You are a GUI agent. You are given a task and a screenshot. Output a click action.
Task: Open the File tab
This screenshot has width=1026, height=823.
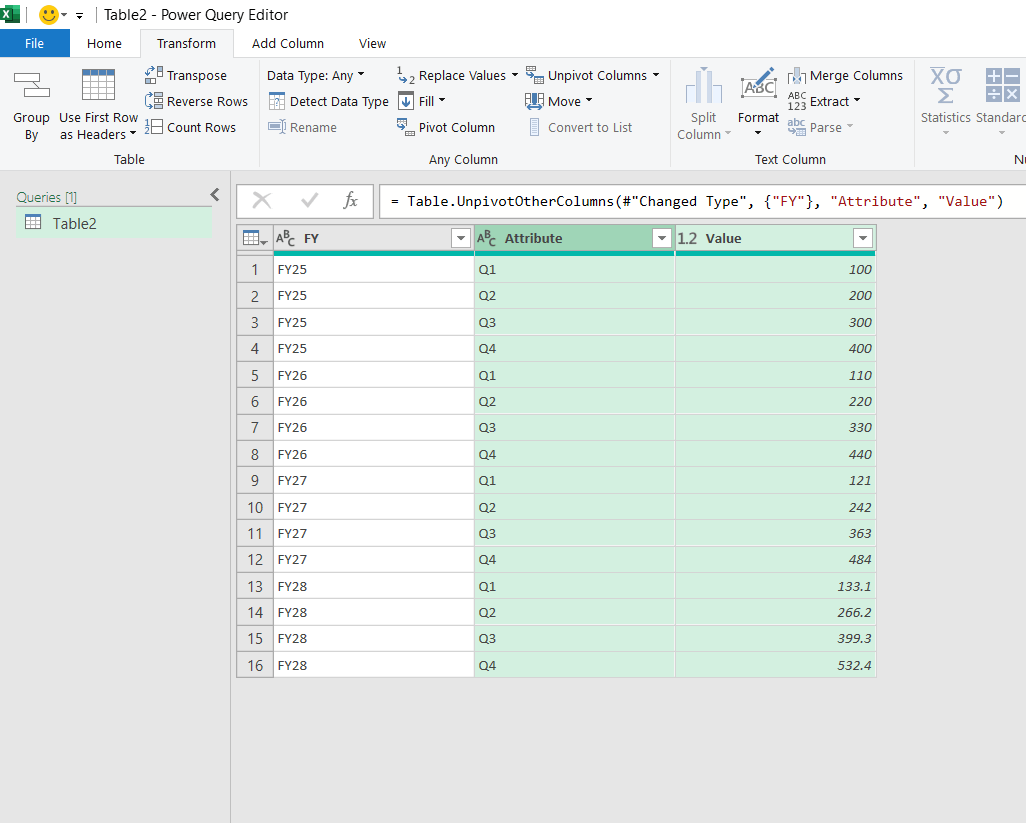coord(35,43)
